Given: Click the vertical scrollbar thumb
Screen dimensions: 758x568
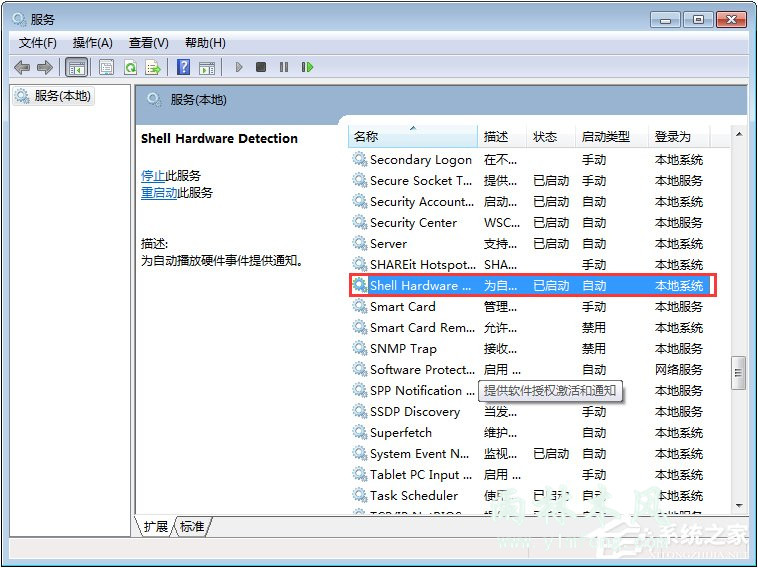Looking at the screenshot, I should tap(738, 373).
